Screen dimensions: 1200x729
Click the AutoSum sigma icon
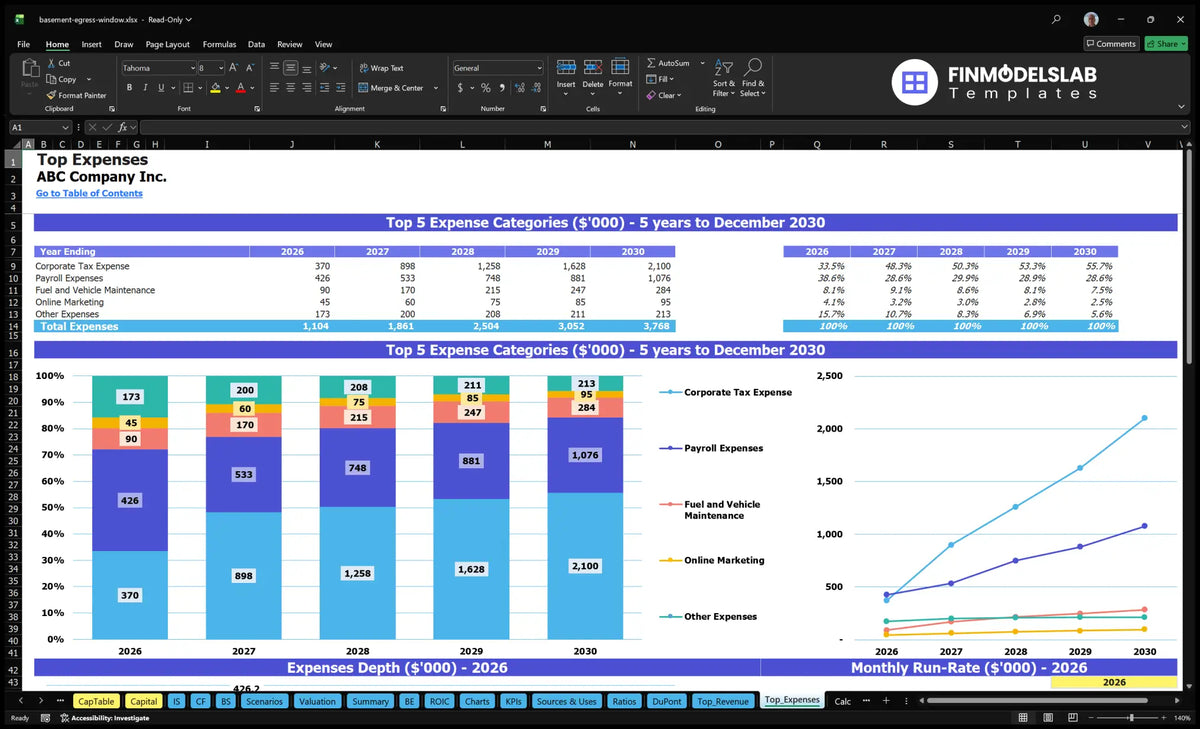click(x=651, y=63)
